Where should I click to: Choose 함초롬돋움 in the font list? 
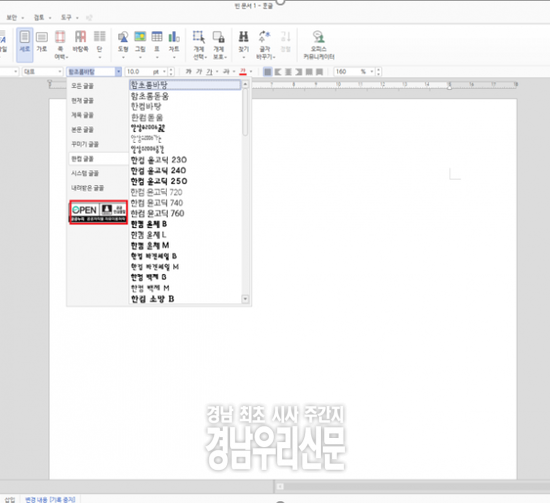[x=150, y=96]
